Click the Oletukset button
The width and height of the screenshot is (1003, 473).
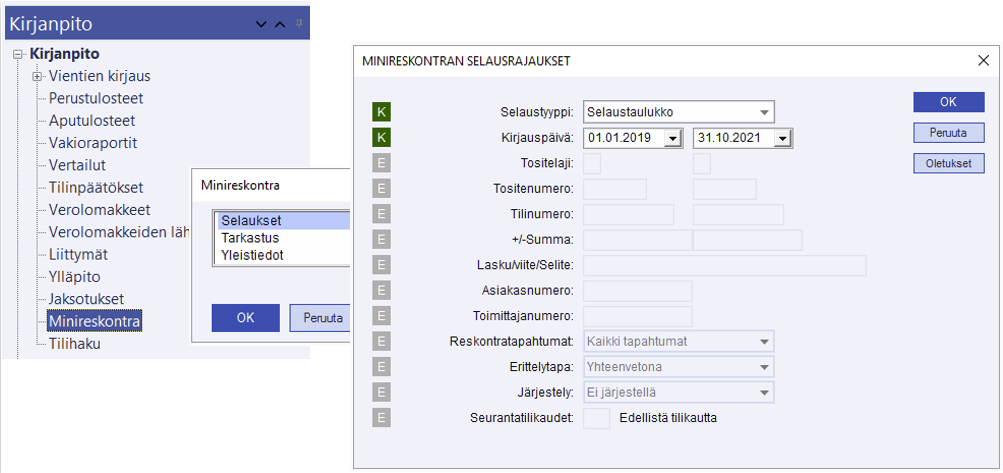(948, 163)
